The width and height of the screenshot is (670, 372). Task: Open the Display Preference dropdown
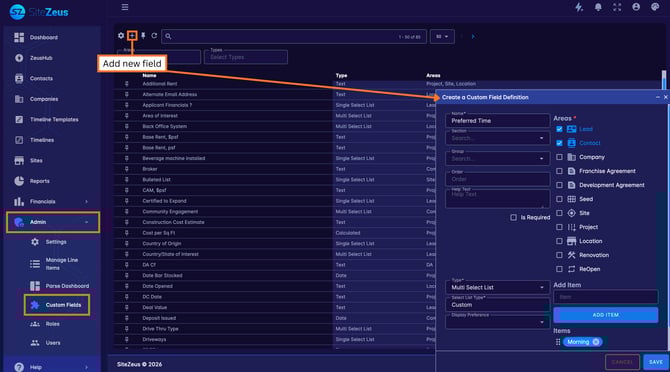pos(497,322)
